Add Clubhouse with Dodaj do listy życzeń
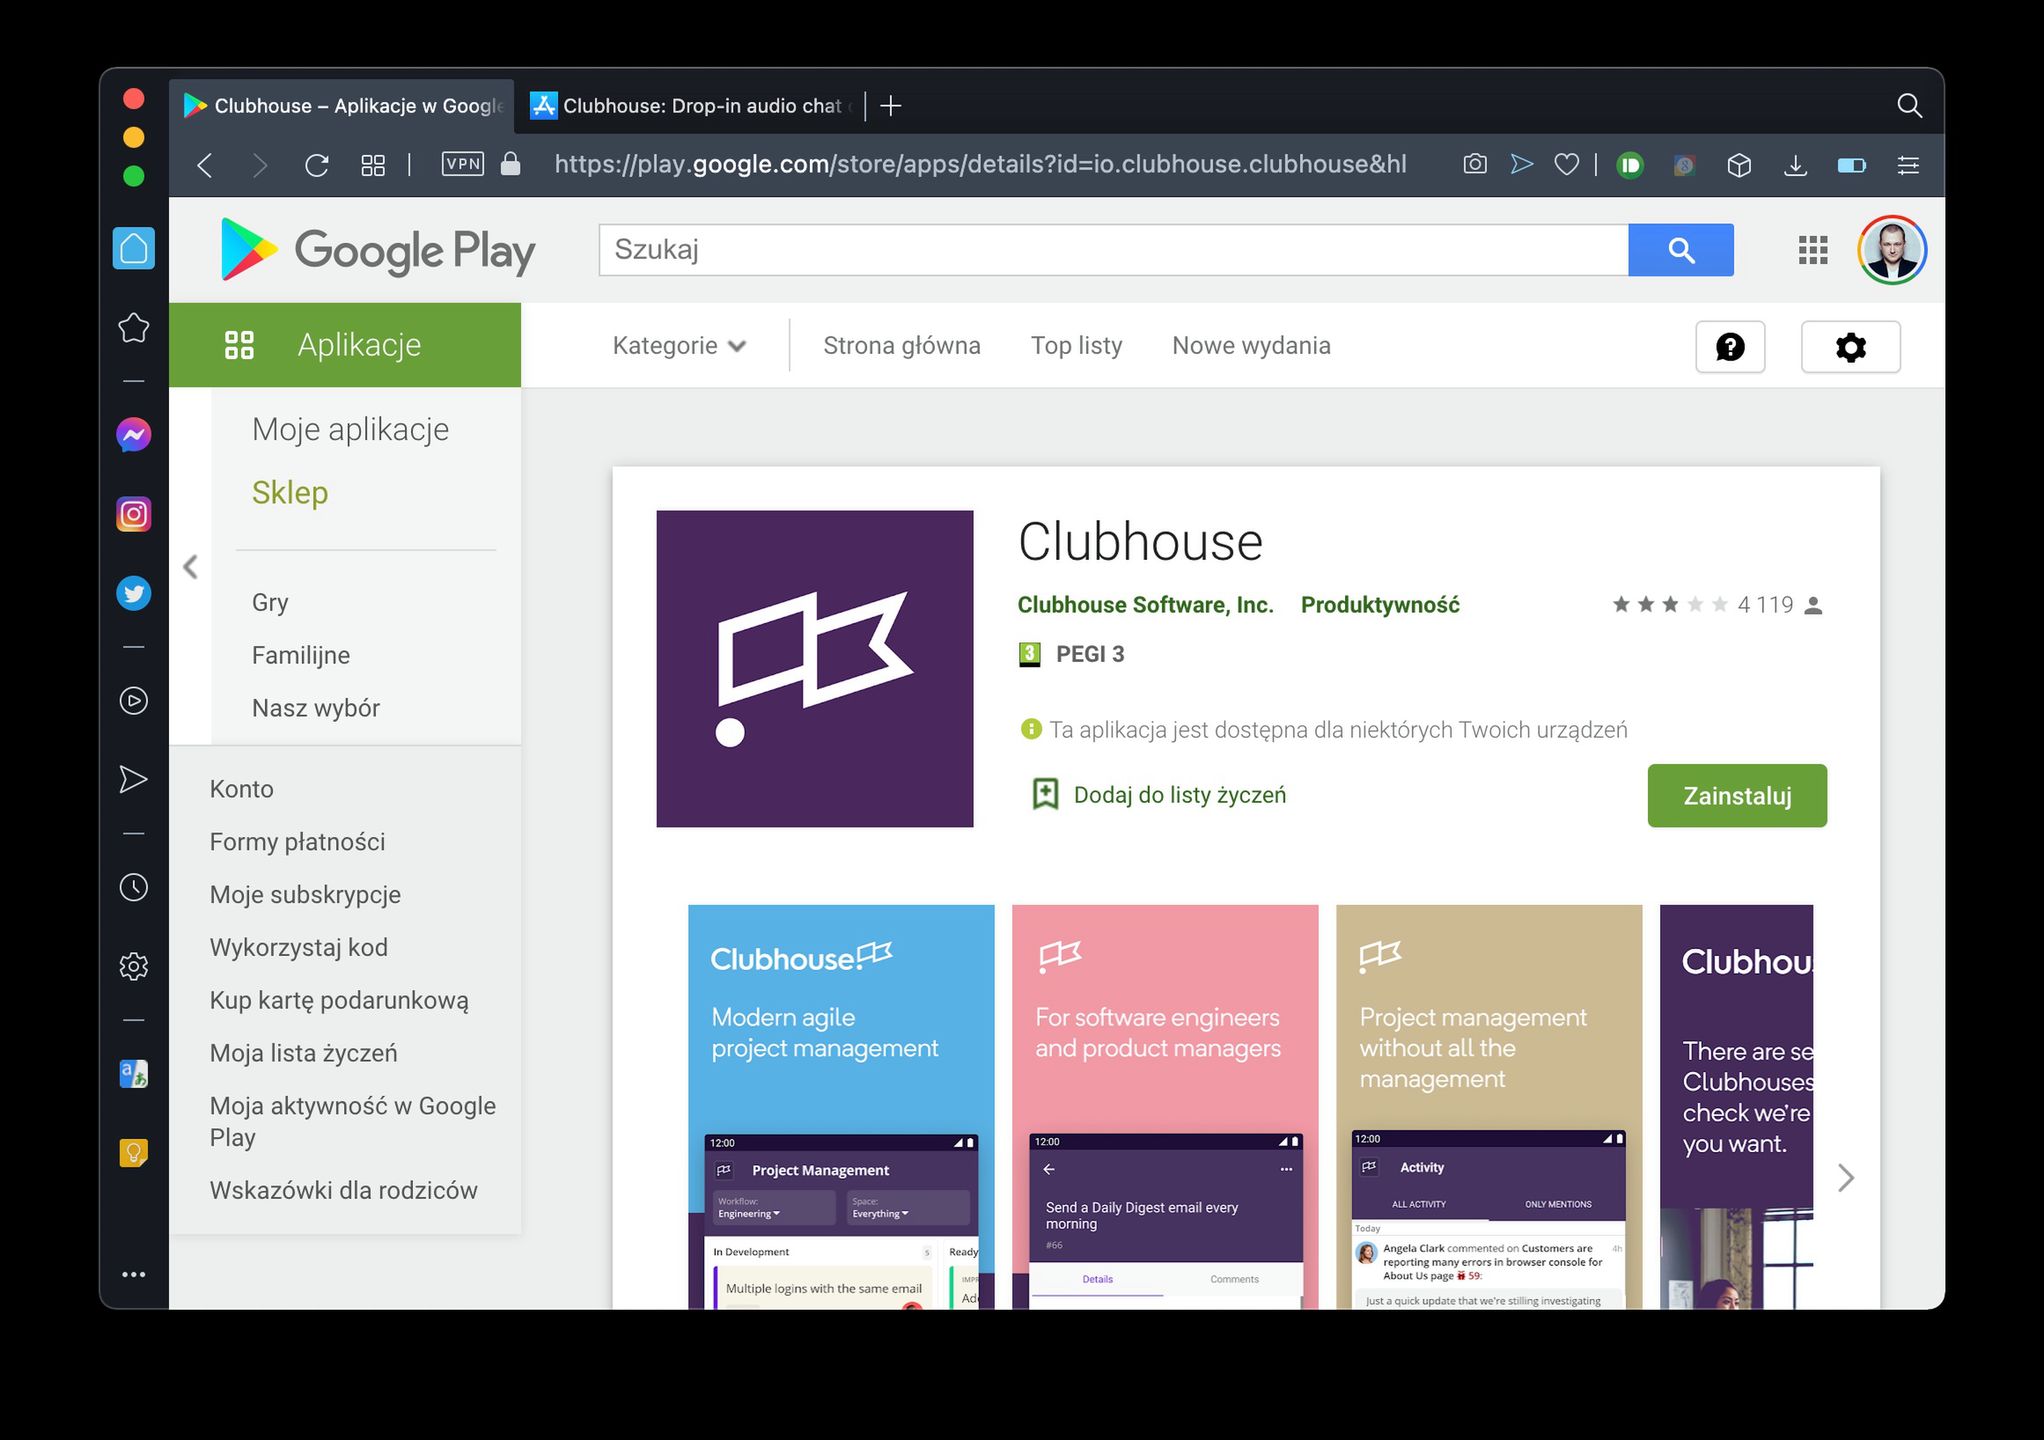Viewport: 2044px width, 1440px height. click(x=1159, y=795)
